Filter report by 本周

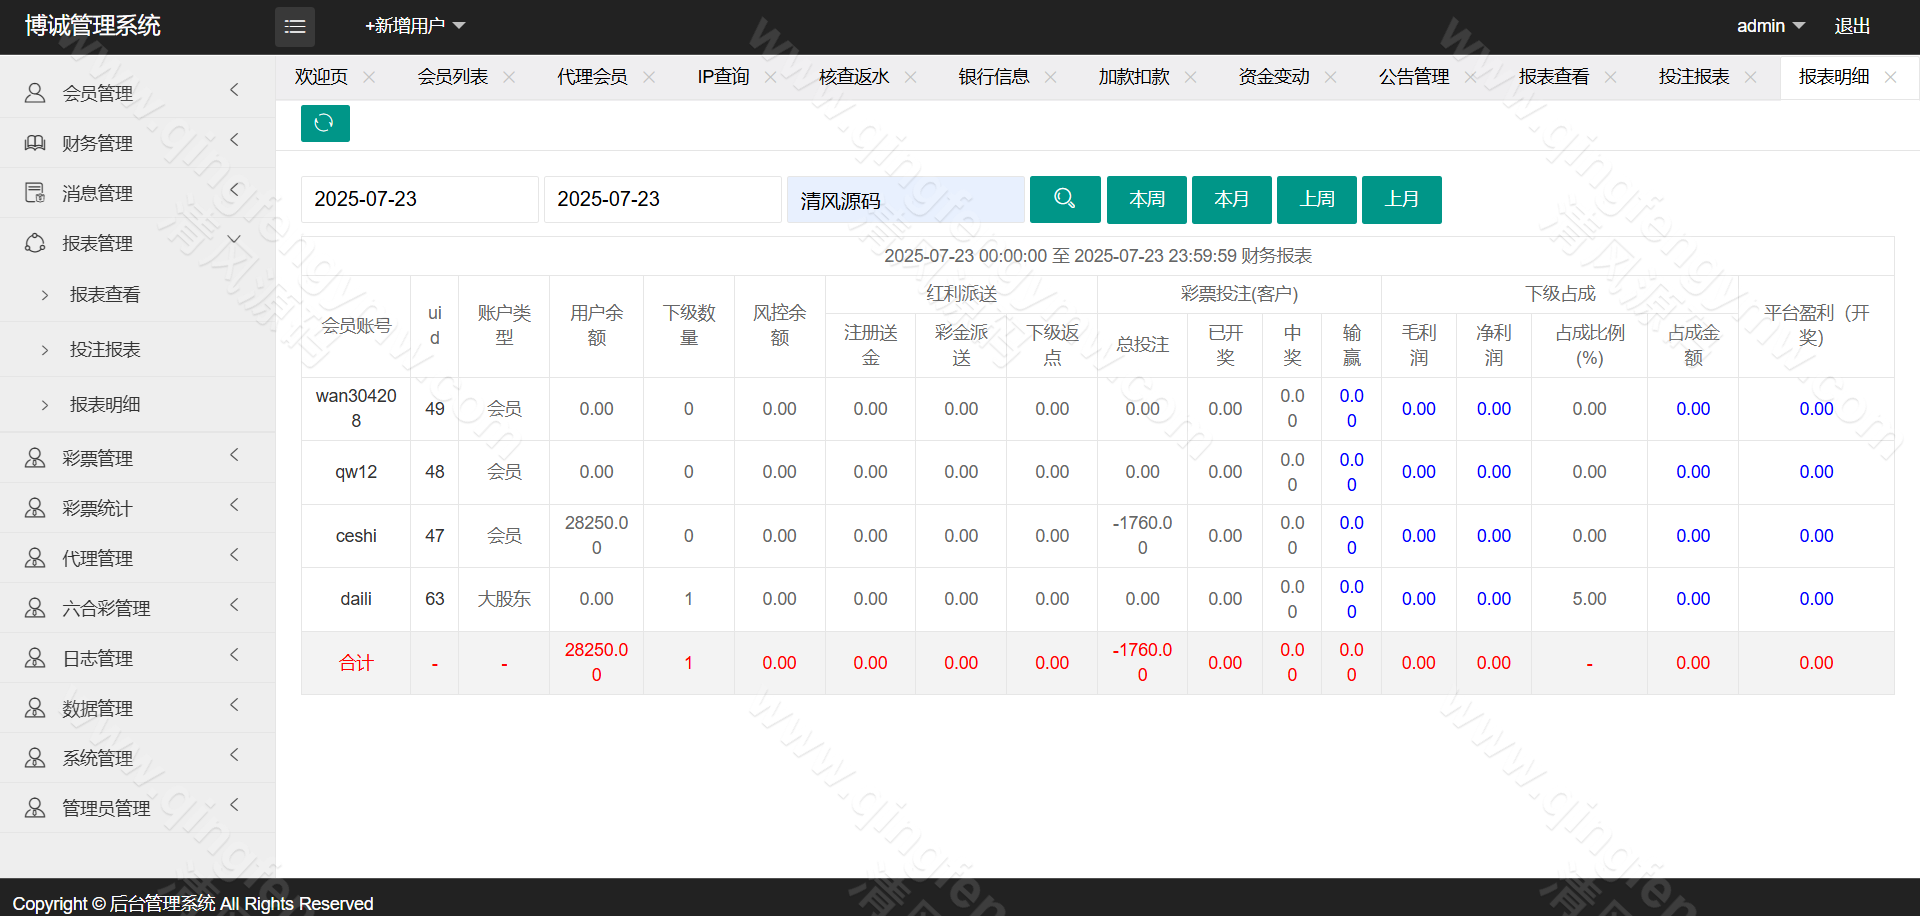click(1146, 199)
